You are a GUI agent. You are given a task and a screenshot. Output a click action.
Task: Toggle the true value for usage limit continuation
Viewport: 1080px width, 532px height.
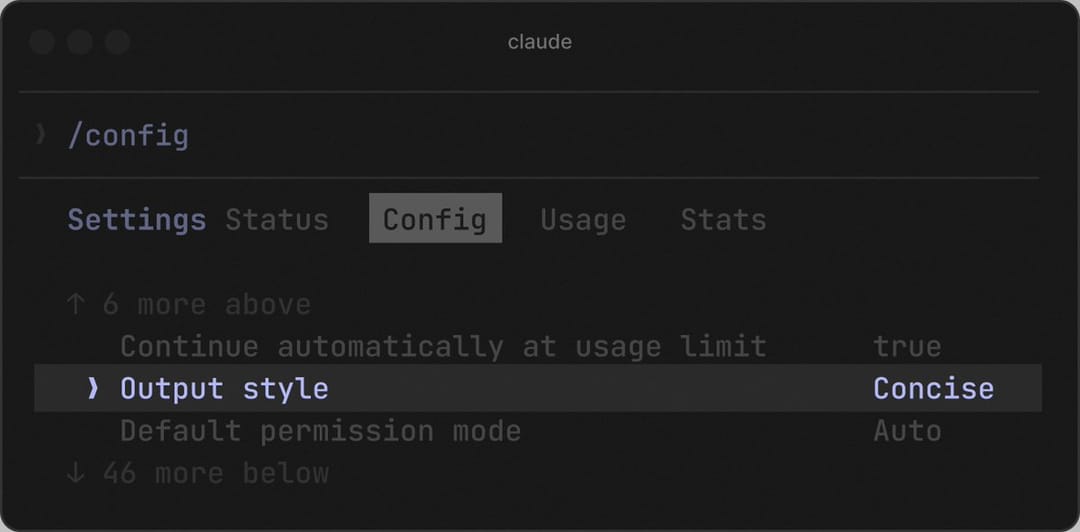907,347
